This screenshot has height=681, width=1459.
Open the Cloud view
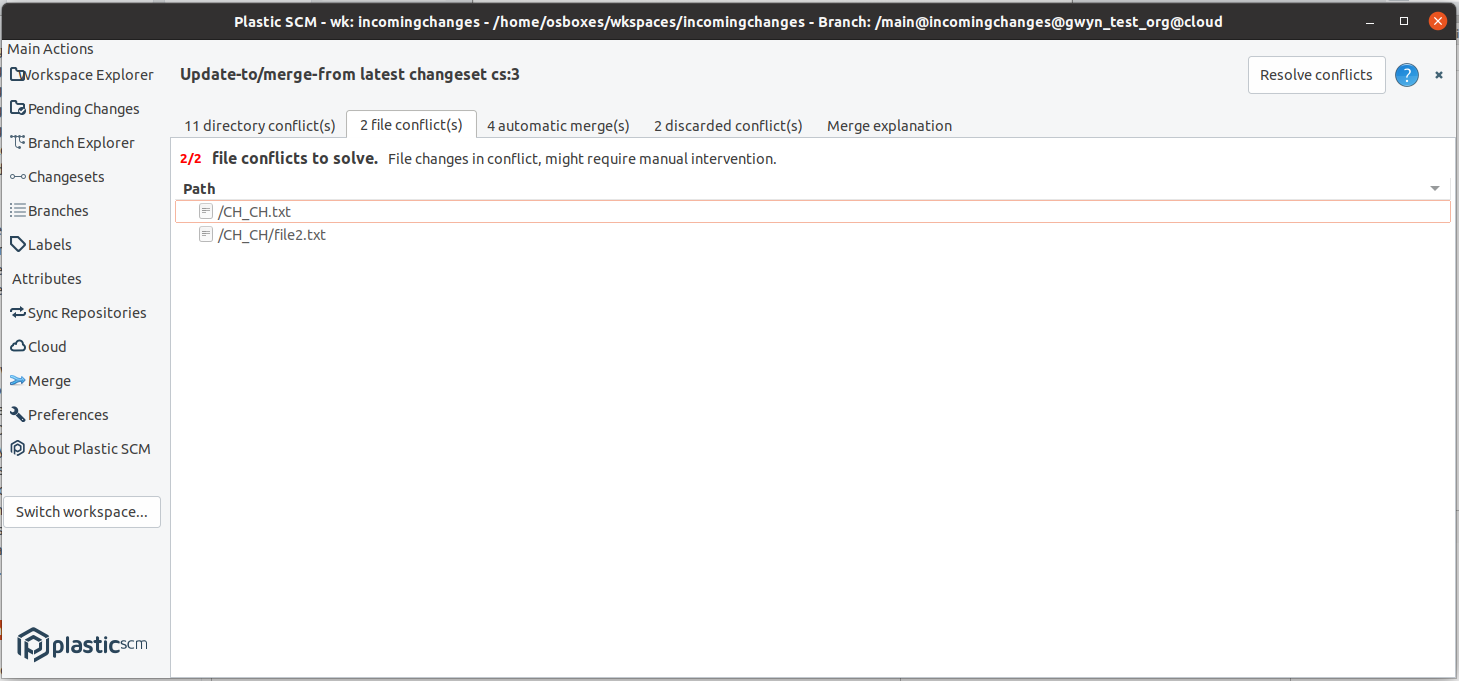pos(45,346)
